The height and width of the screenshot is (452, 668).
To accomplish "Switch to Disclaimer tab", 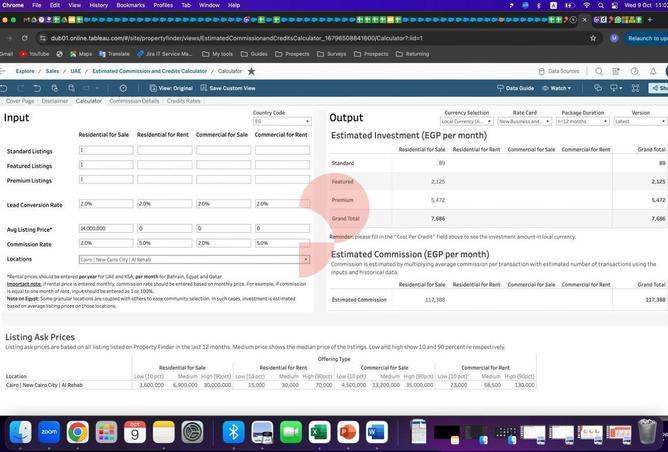I will 55,101.
